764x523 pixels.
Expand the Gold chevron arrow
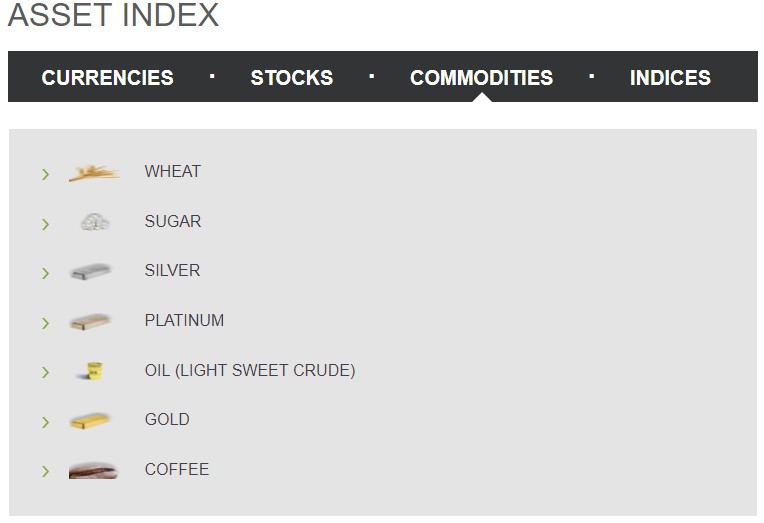(x=45, y=422)
